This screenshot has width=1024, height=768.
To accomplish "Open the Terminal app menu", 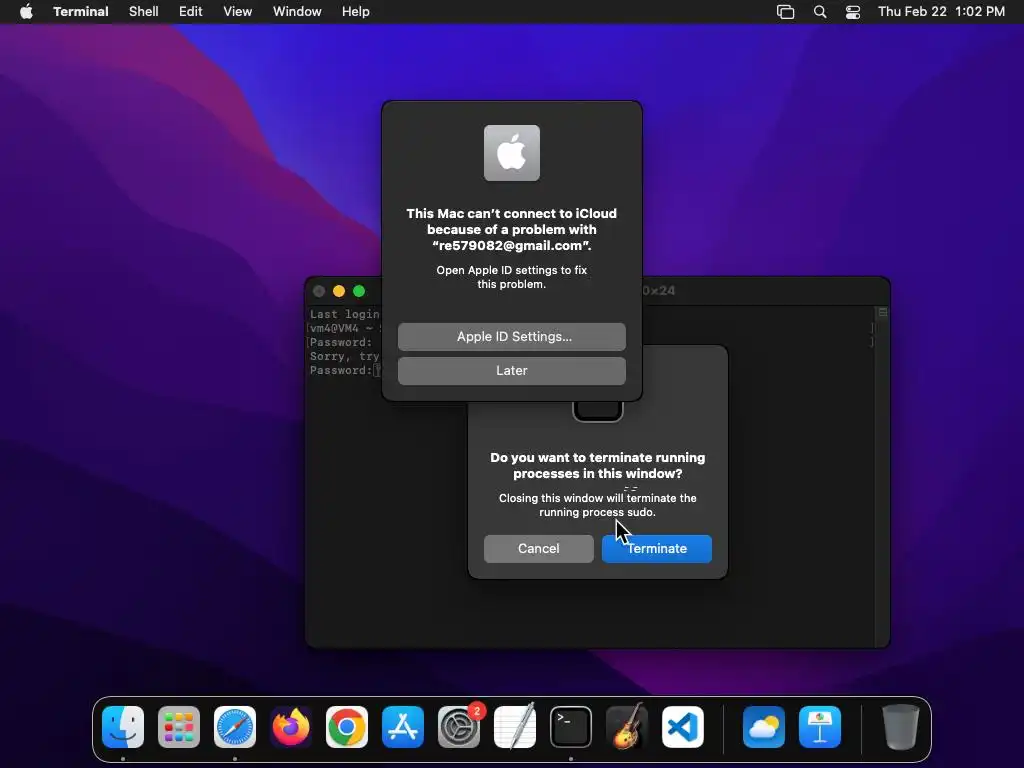I will [81, 12].
